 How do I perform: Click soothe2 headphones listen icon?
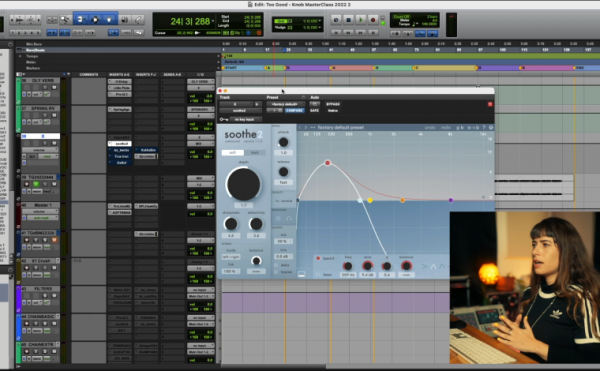(289, 218)
